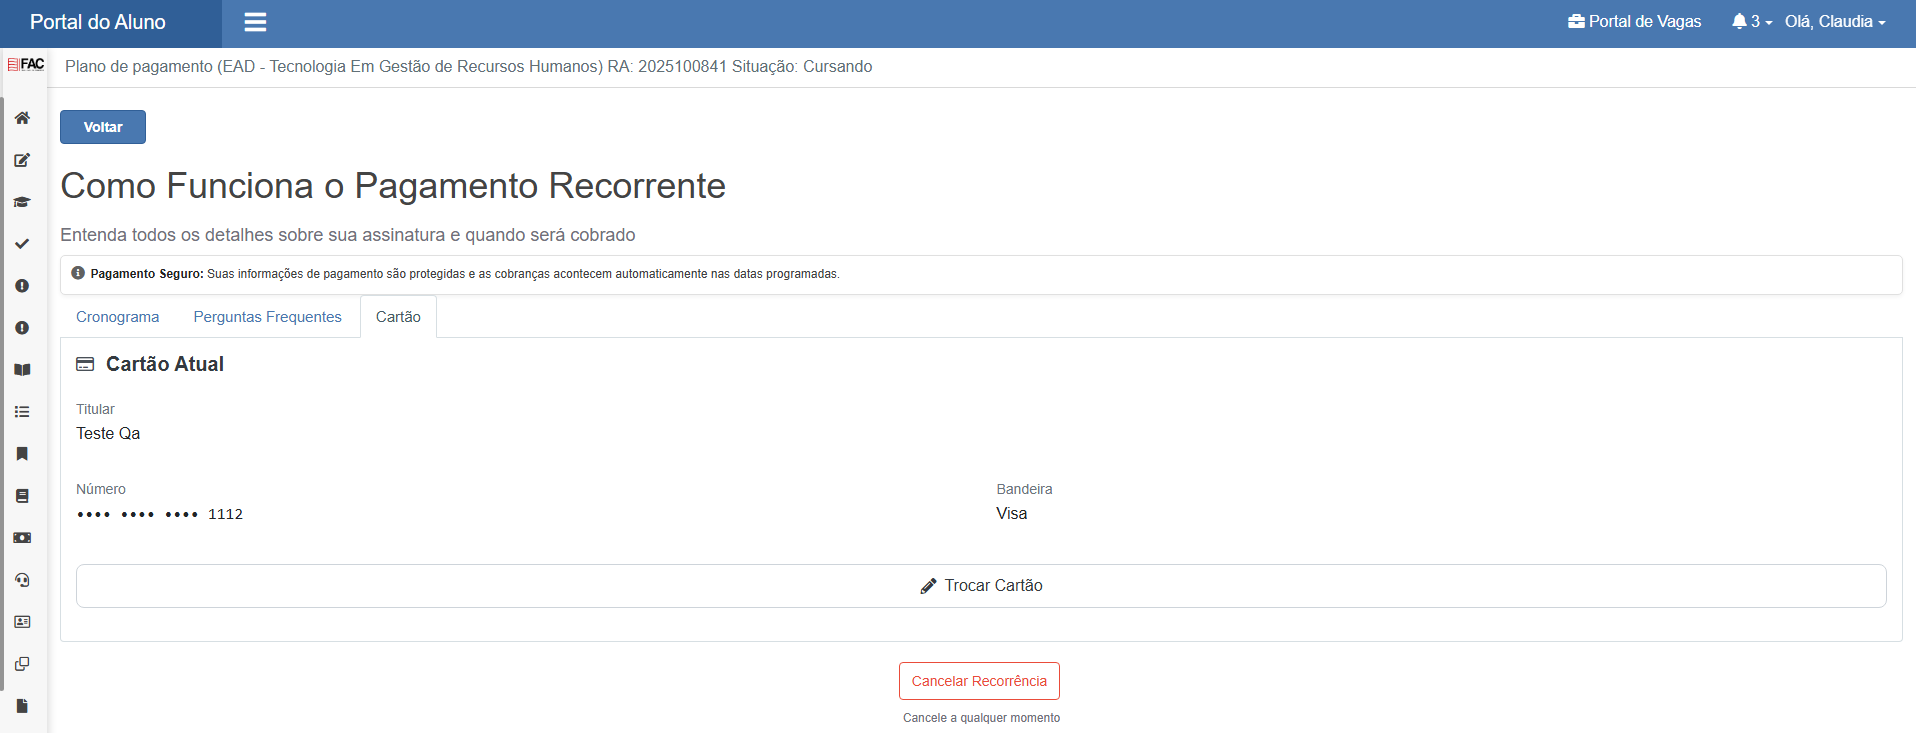The height and width of the screenshot is (733, 1916).
Task: Click the Voltar button
Action: pos(103,127)
